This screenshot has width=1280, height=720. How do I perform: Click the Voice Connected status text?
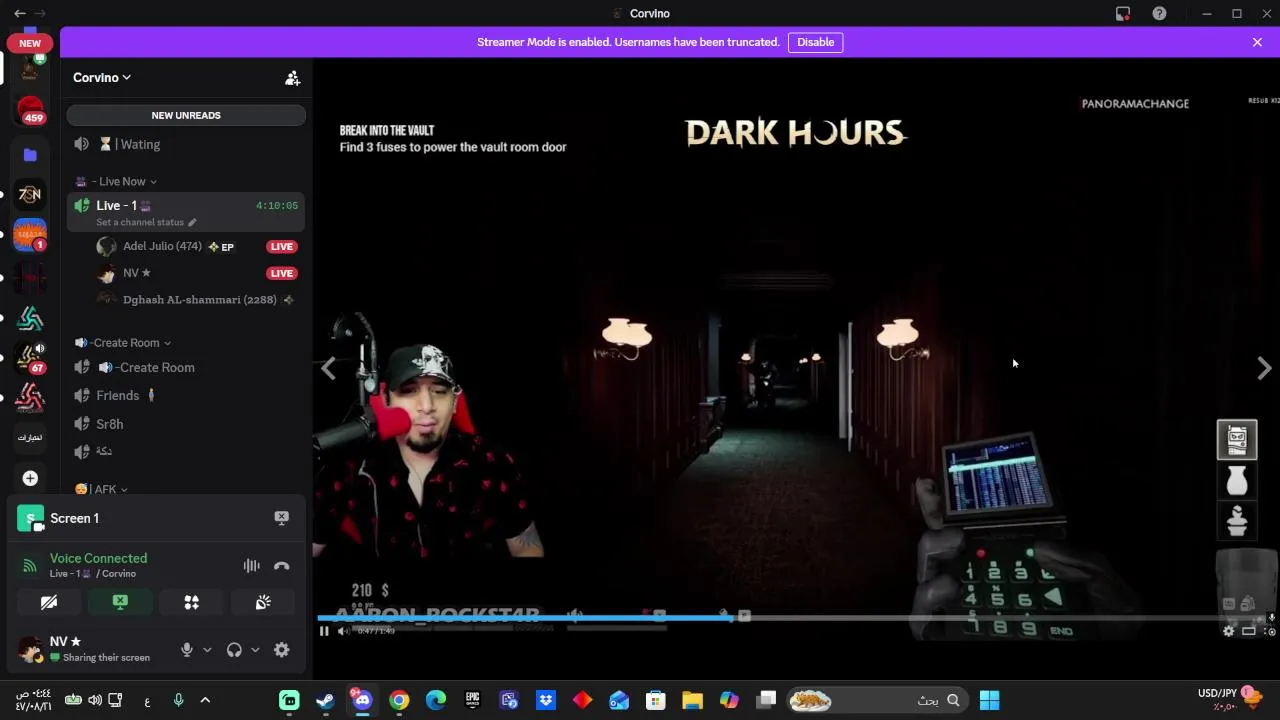[98, 558]
